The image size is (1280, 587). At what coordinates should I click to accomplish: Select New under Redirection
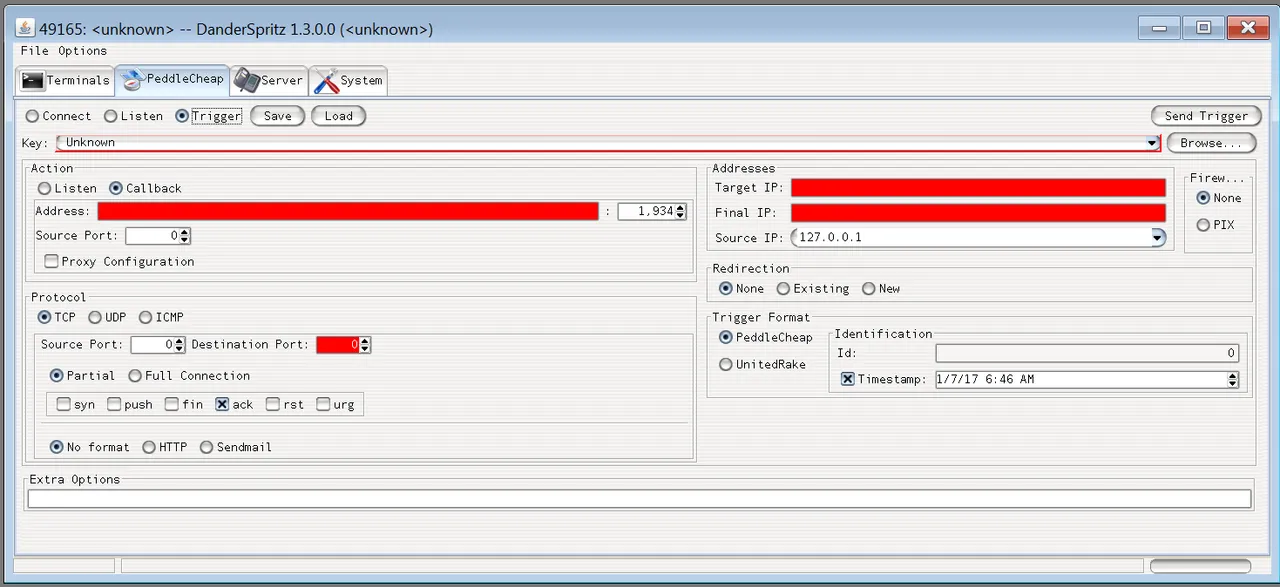tap(868, 288)
